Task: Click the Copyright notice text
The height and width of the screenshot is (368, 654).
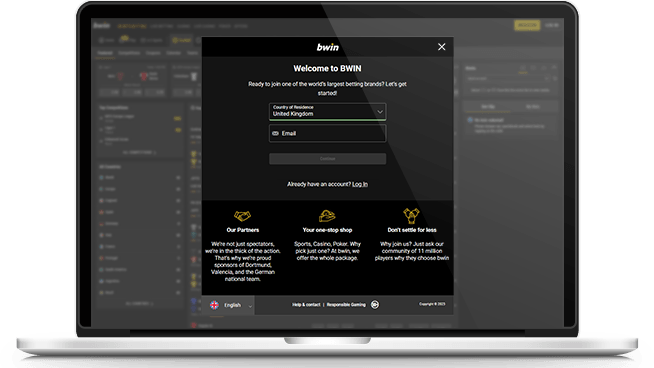Action: [432, 304]
